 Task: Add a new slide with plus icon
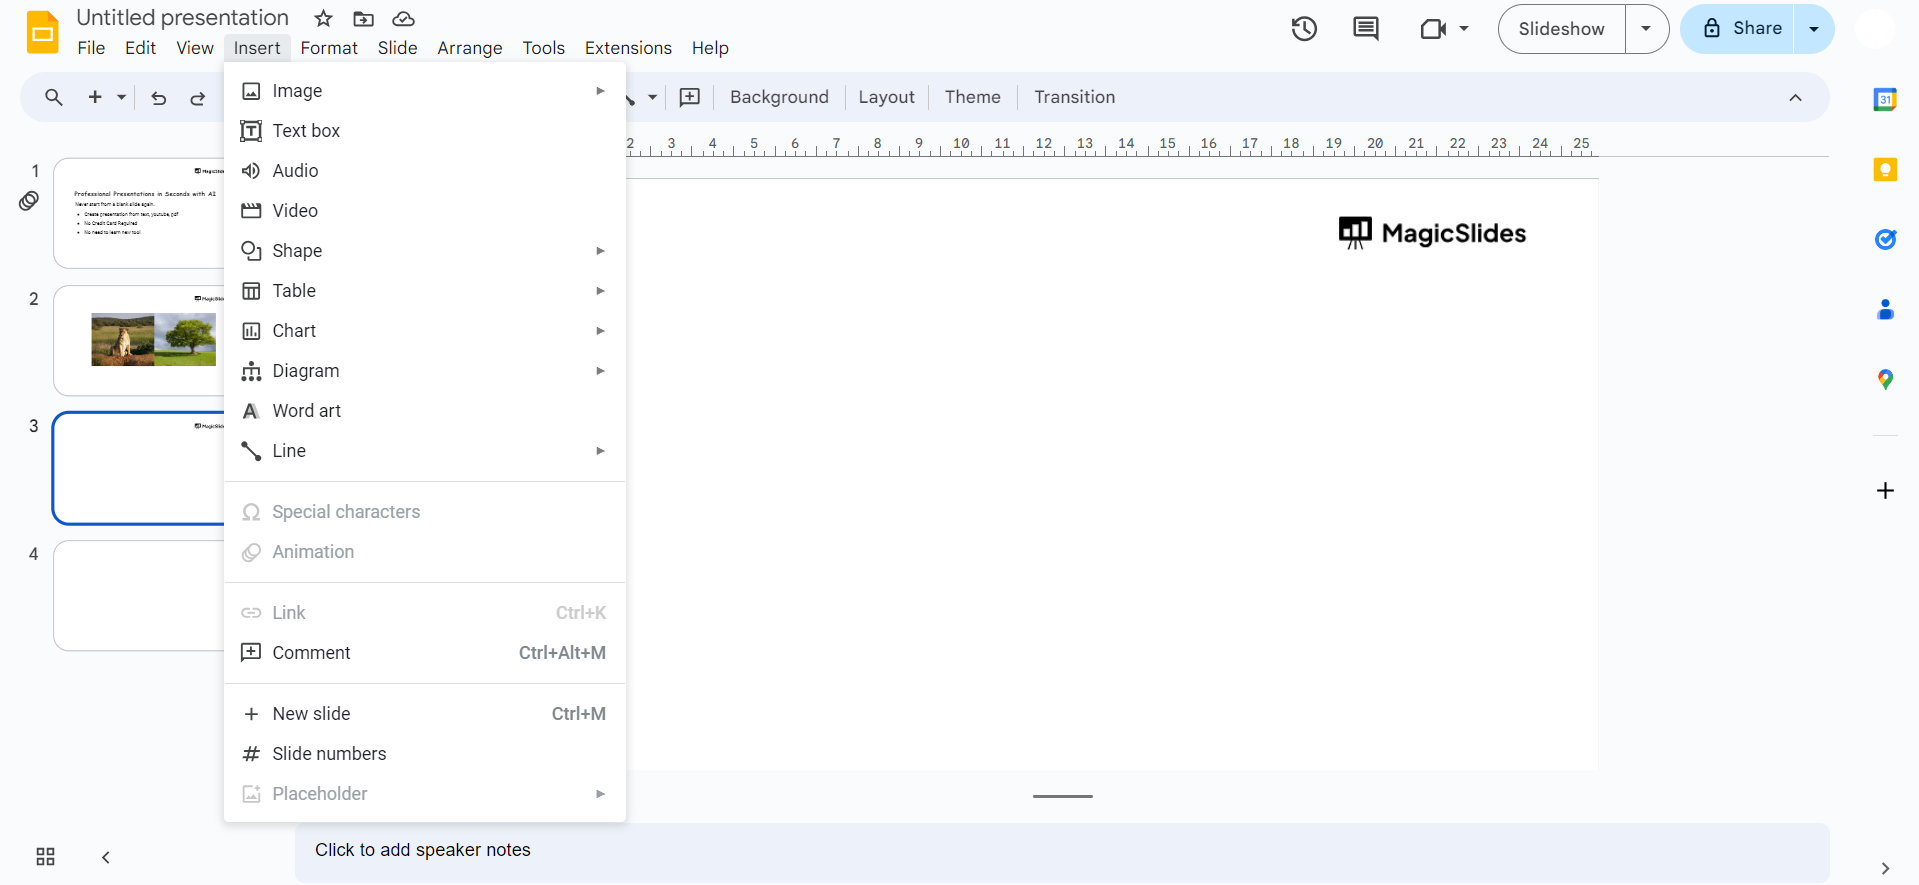tap(95, 97)
